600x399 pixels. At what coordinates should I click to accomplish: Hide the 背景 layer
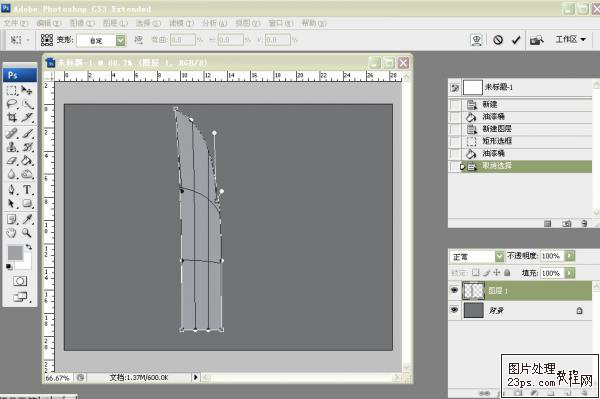(454, 309)
